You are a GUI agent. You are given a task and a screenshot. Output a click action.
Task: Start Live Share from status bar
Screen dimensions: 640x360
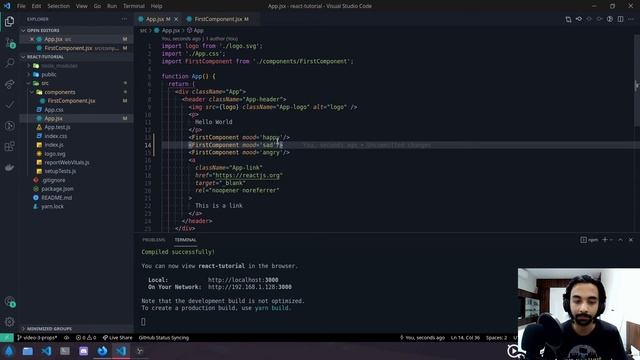[x=118, y=338]
